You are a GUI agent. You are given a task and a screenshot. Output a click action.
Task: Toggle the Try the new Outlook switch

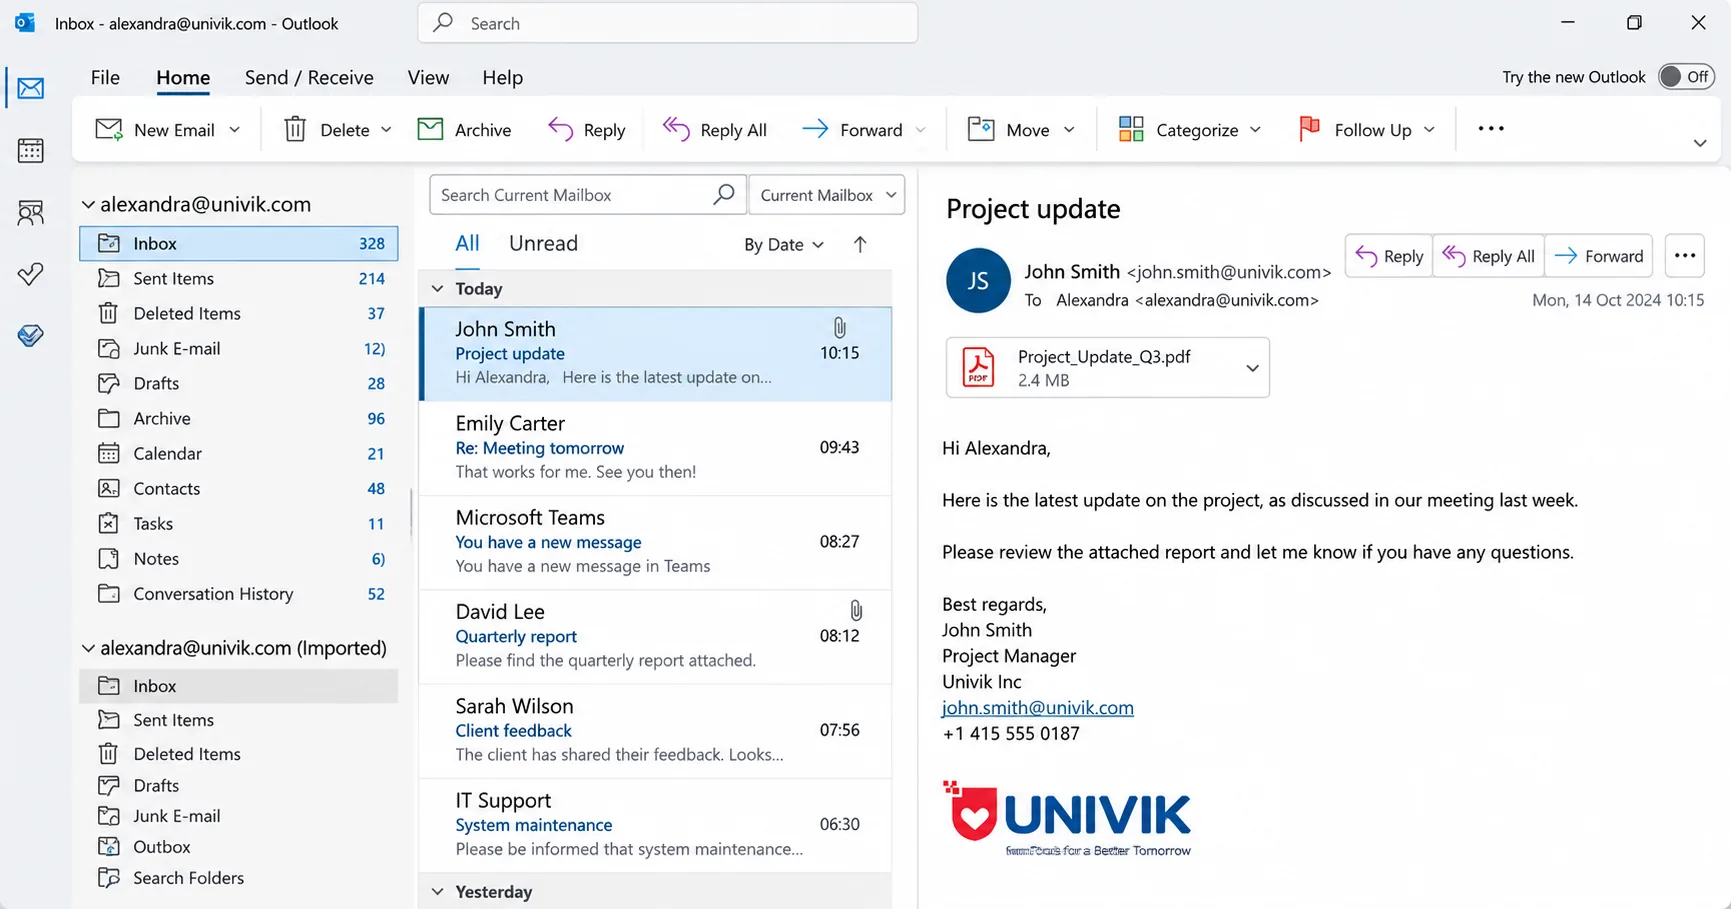[x=1686, y=77]
